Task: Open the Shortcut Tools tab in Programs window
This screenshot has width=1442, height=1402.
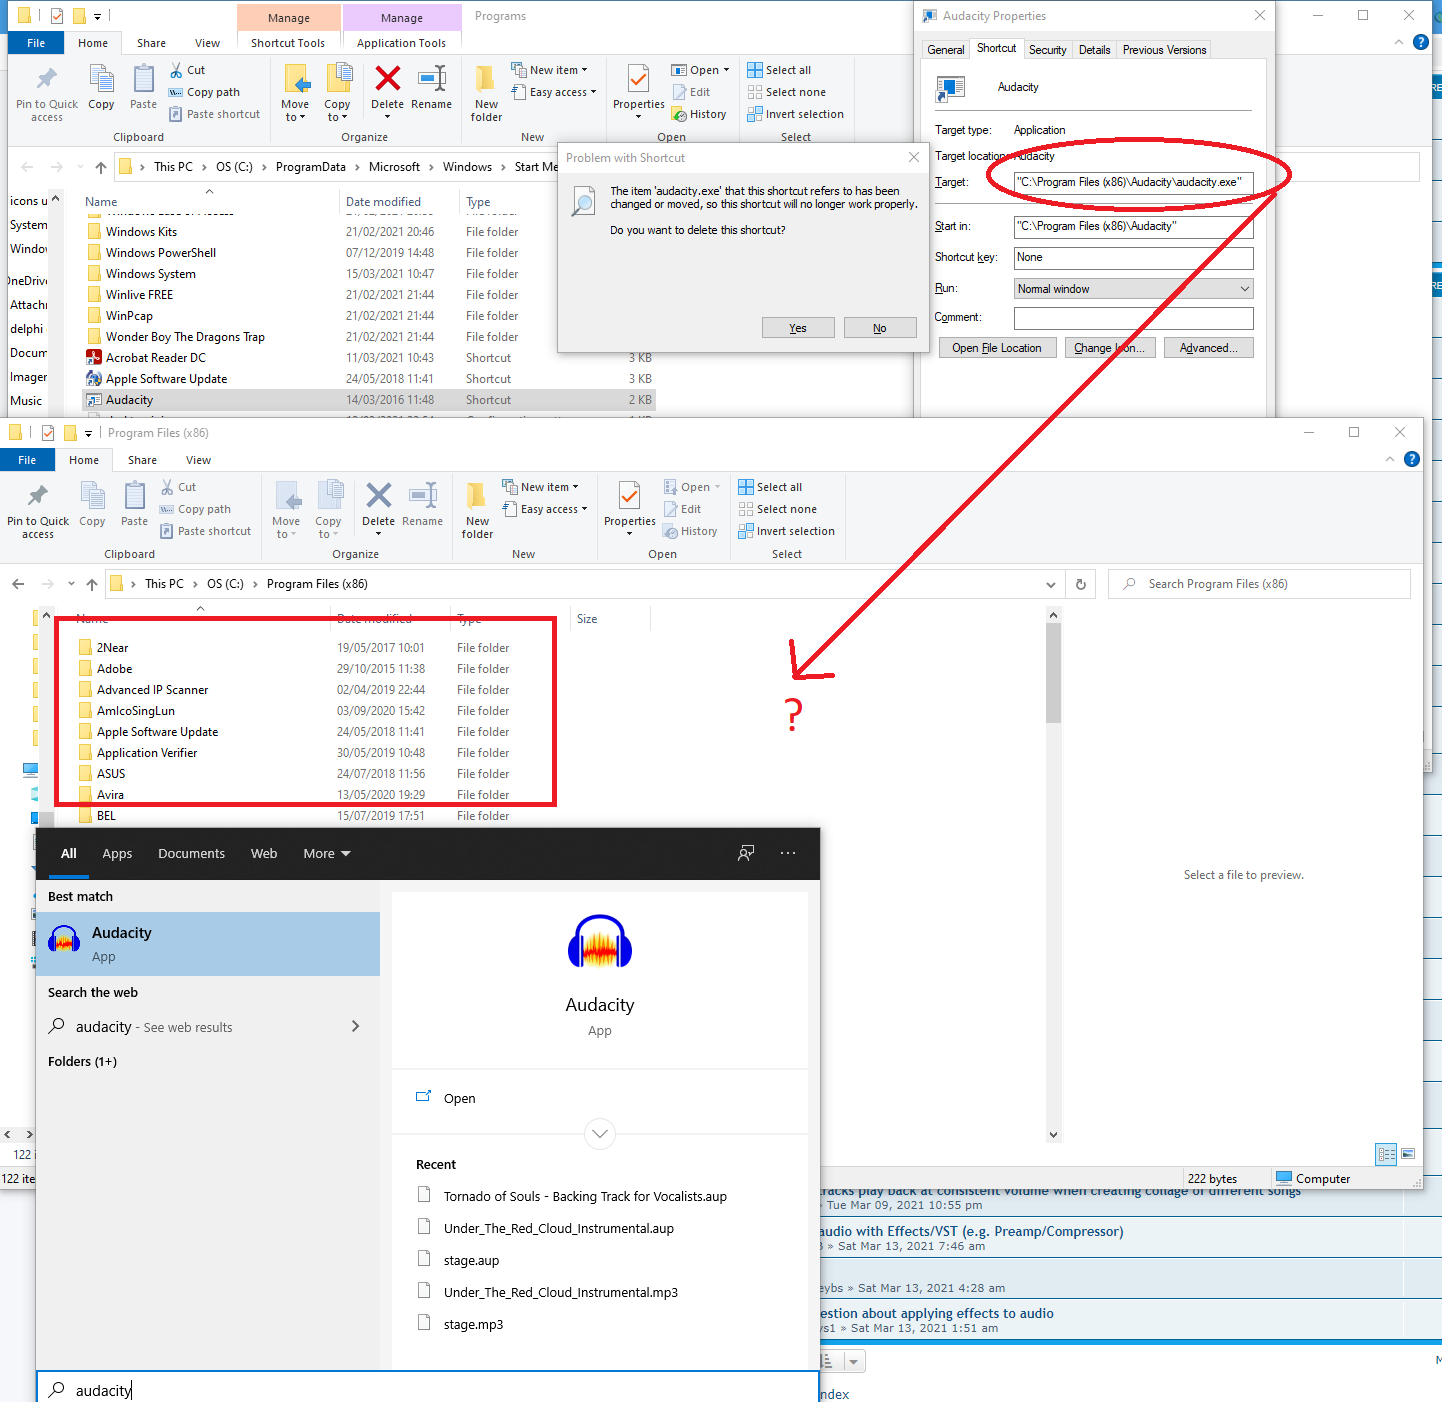Action: click(288, 43)
